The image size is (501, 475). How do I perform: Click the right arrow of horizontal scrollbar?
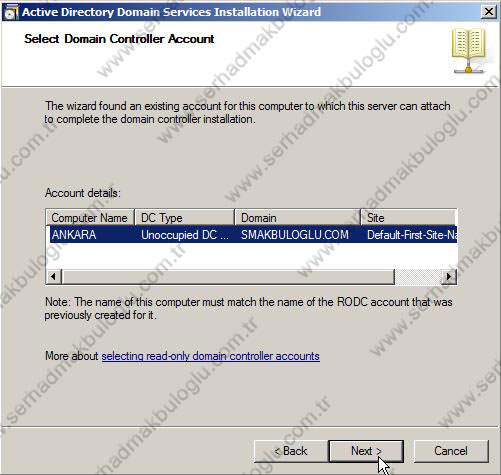coord(449,277)
